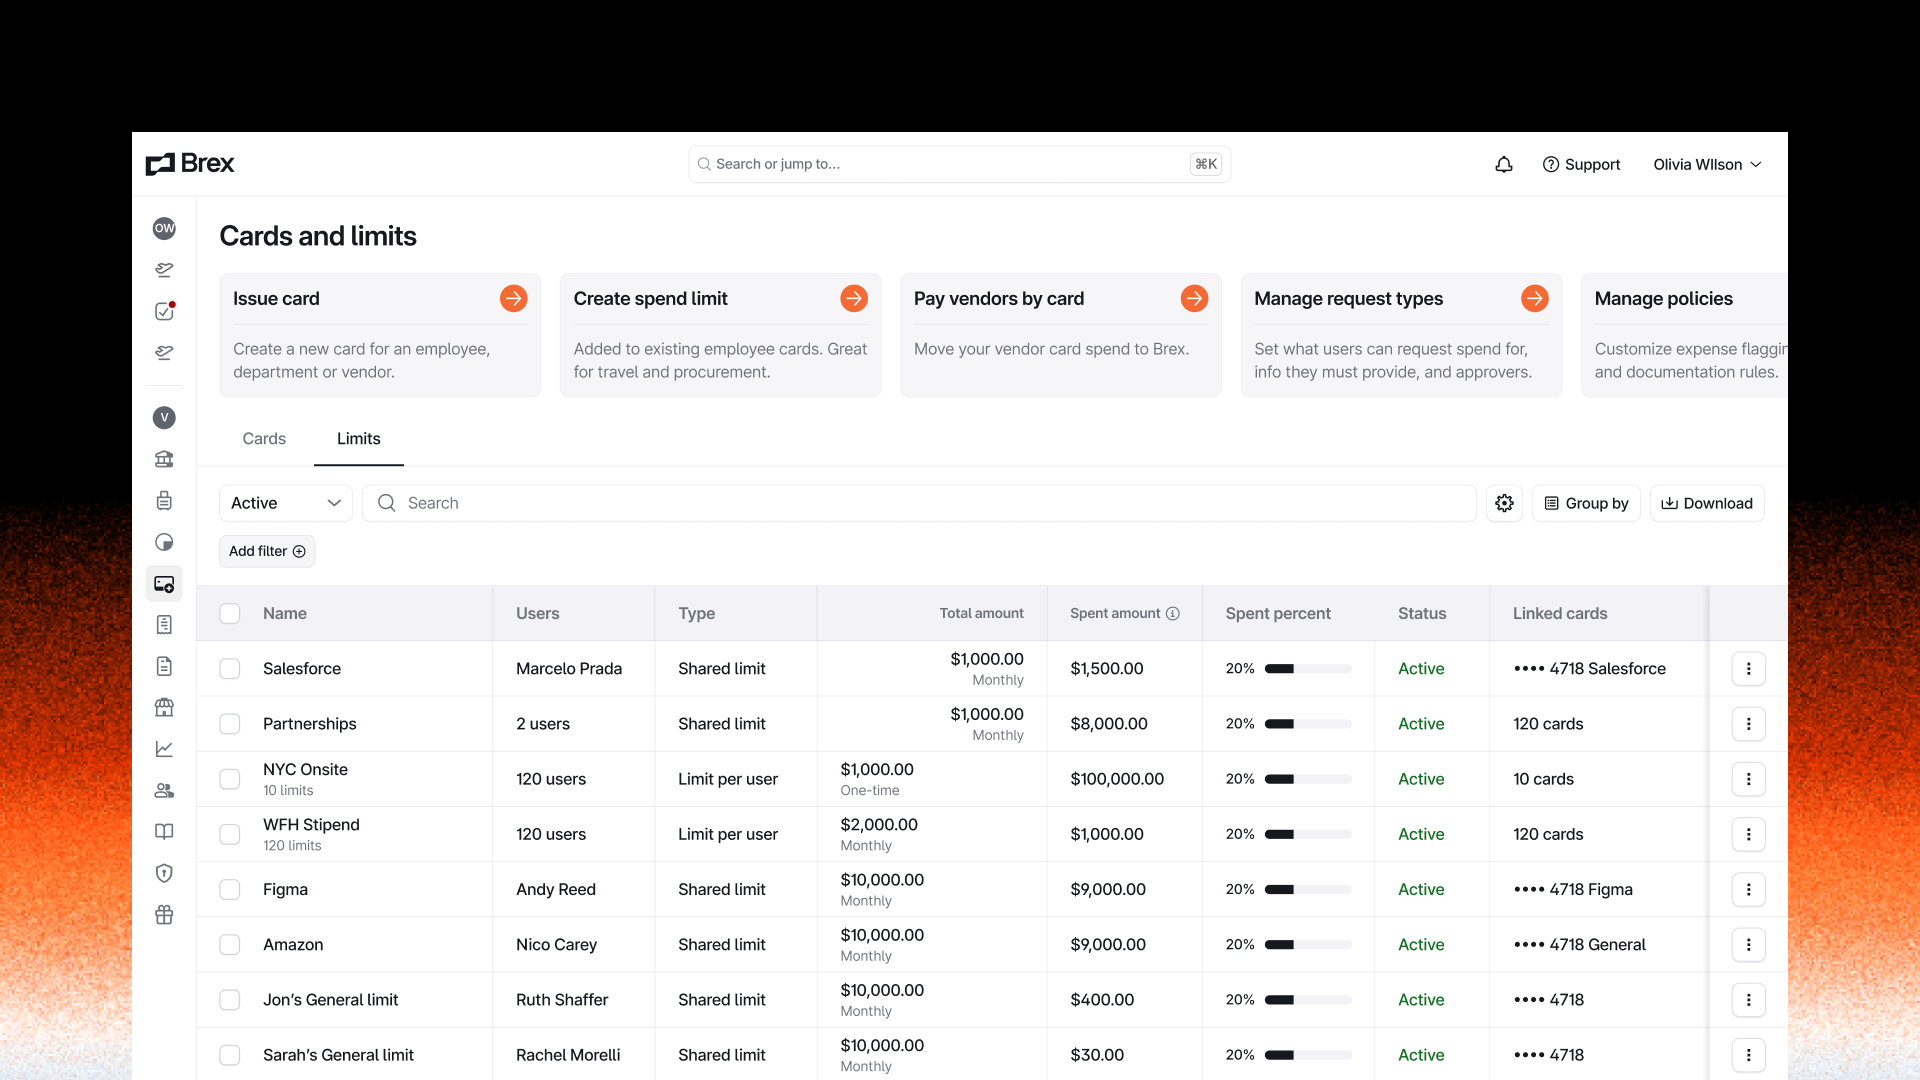Check the Partnerships row checkbox
The height and width of the screenshot is (1080, 1920).
pyautogui.click(x=230, y=724)
